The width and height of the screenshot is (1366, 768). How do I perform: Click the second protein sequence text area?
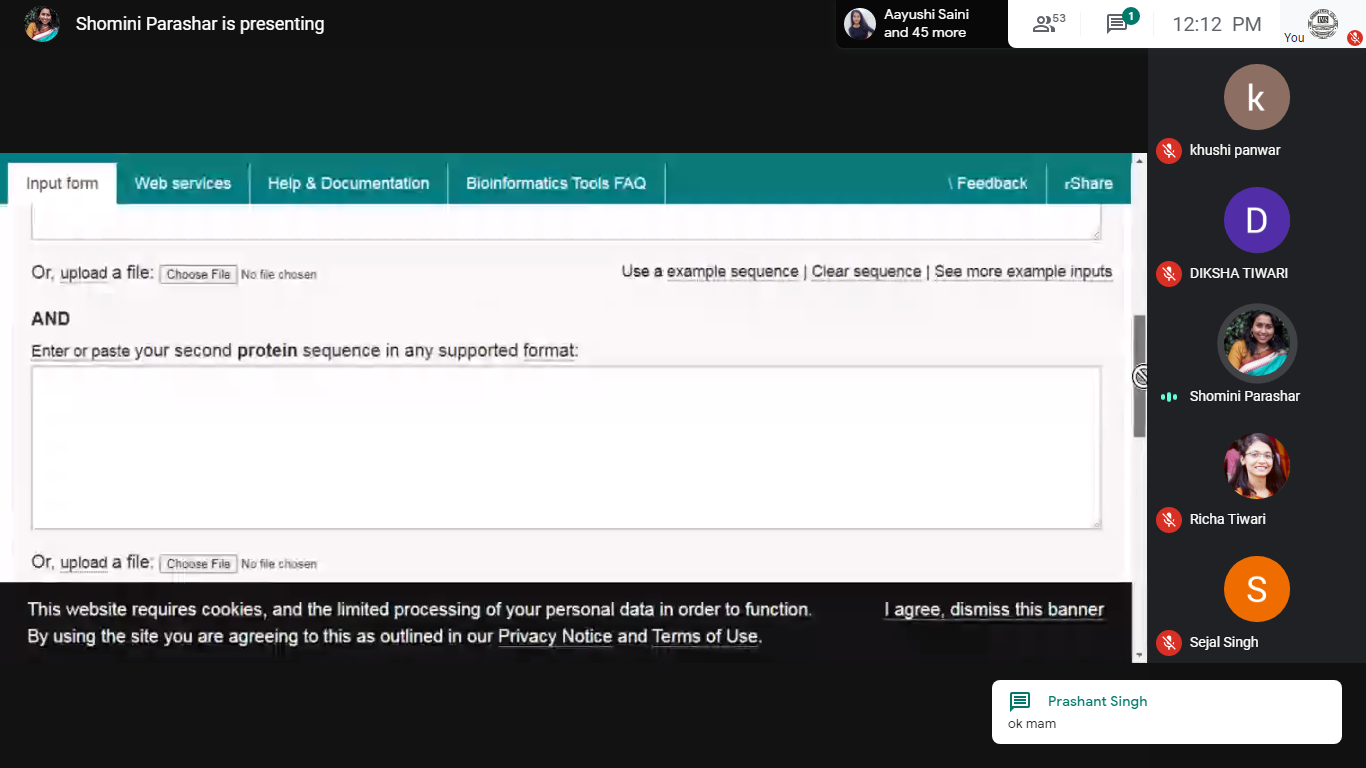566,447
